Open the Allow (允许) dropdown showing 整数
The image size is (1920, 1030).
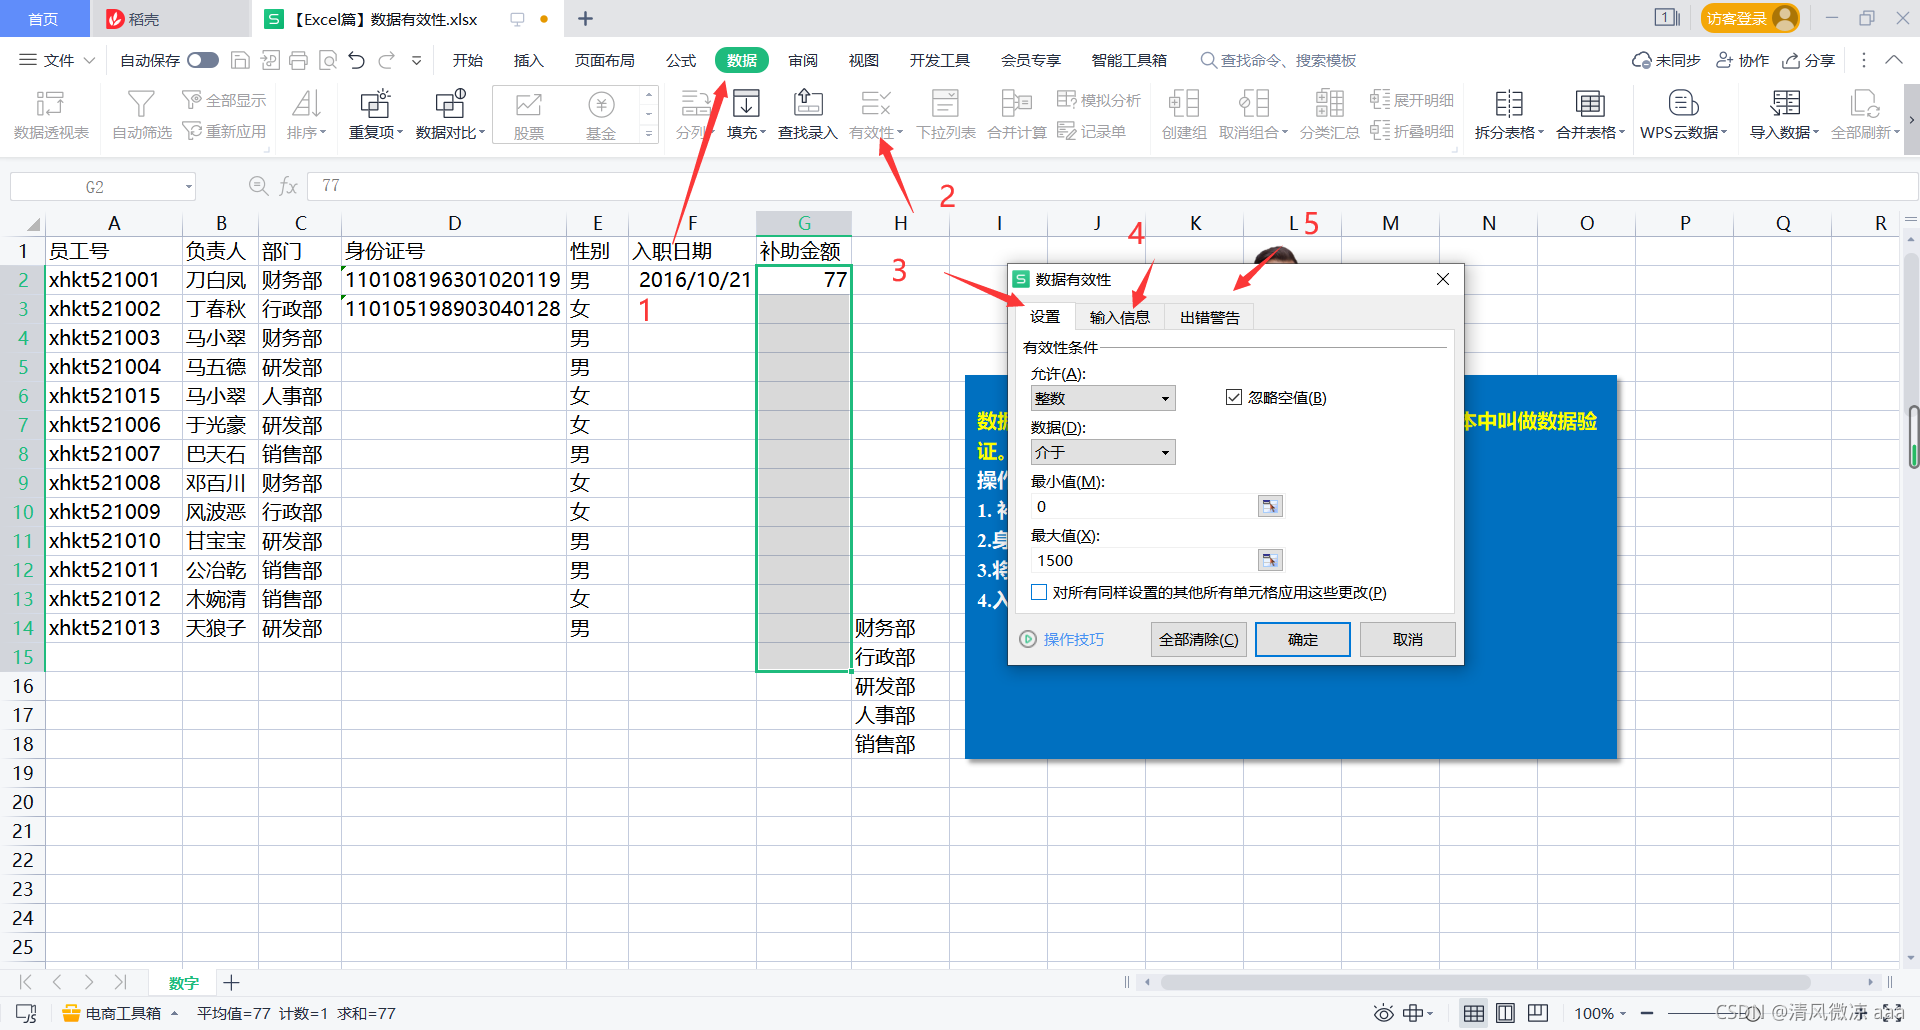click(x=1103, y=398)
